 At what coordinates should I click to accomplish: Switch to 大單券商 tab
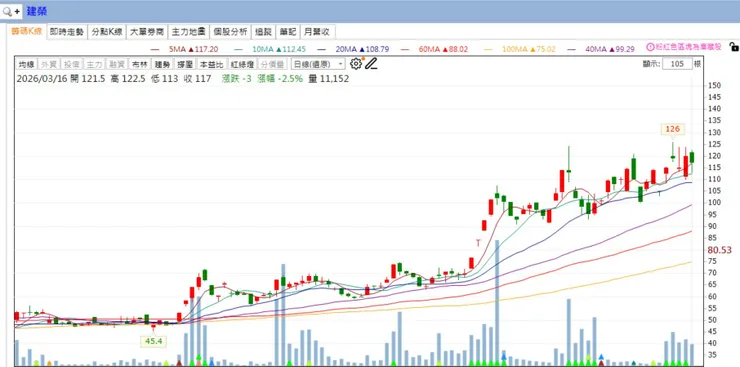click(x=147, y=32)
